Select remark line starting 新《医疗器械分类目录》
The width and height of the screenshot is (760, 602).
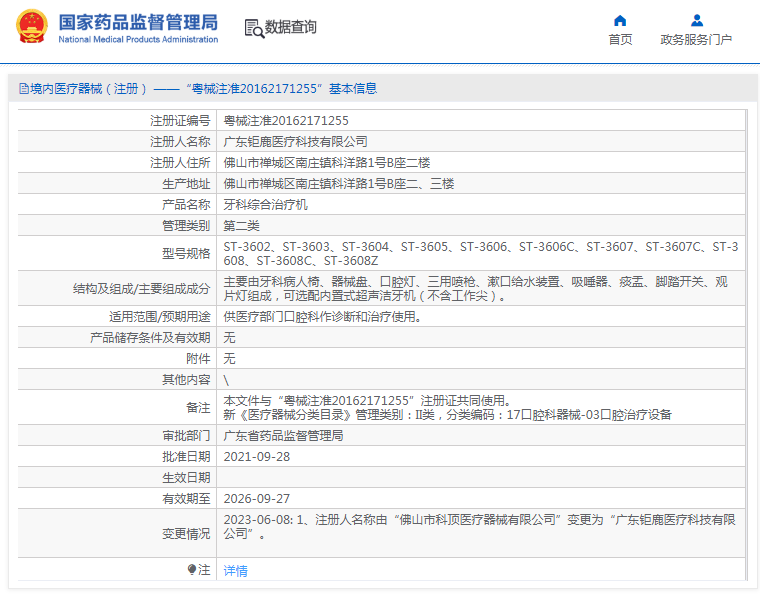(x=447, y=414)
